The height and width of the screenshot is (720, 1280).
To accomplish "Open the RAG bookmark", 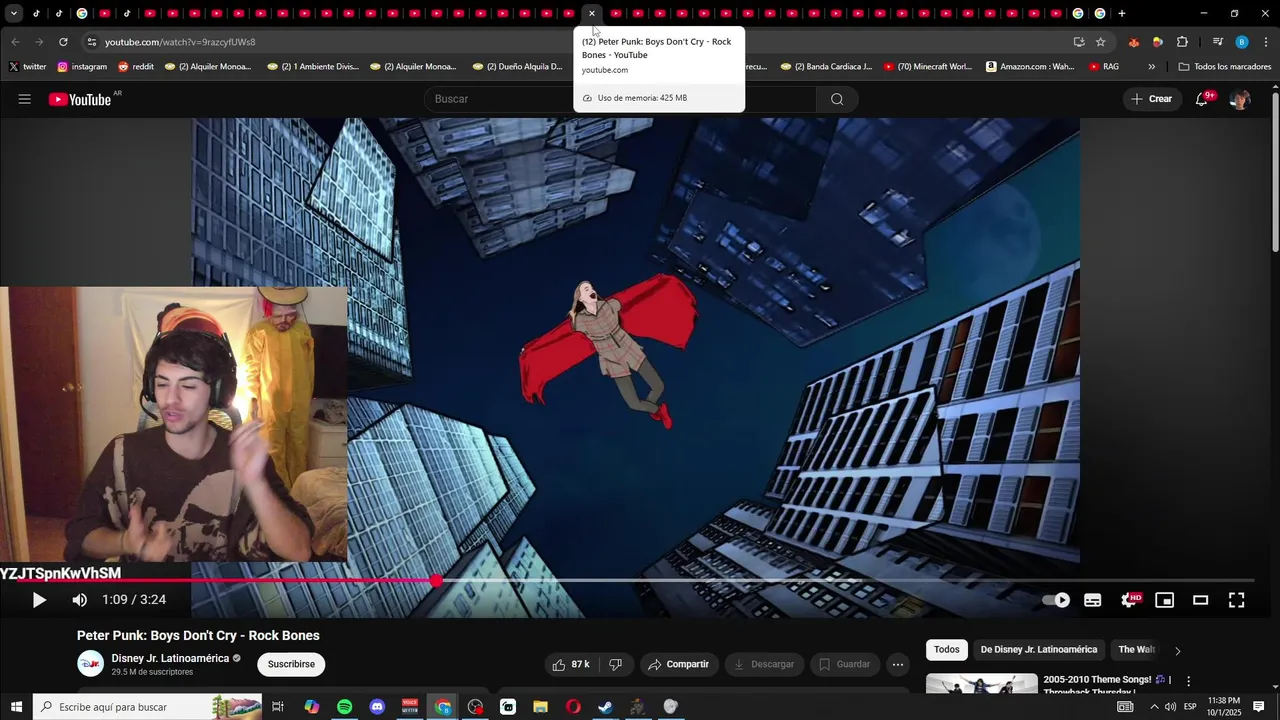I will pos(1104,67).
